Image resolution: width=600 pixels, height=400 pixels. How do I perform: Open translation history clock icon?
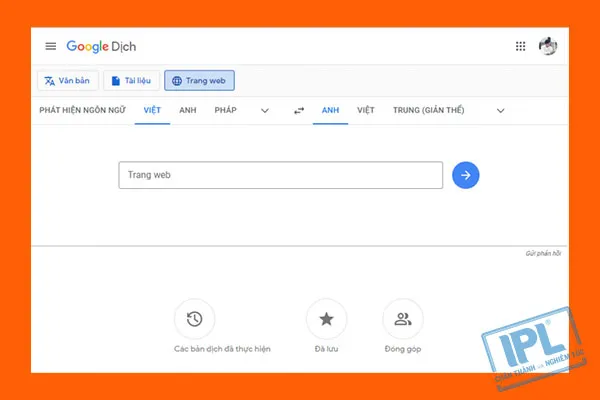pos(194,319)
